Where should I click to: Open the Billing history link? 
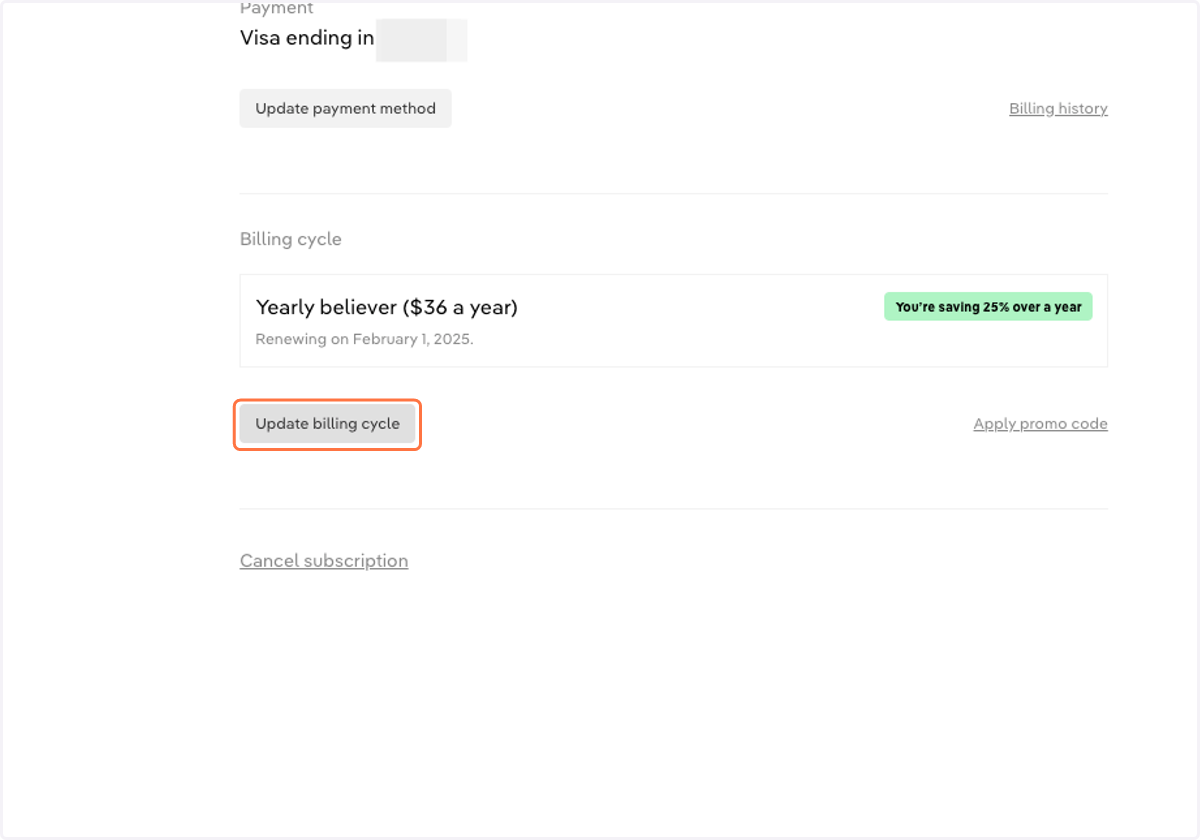(x=1058, y=109)
